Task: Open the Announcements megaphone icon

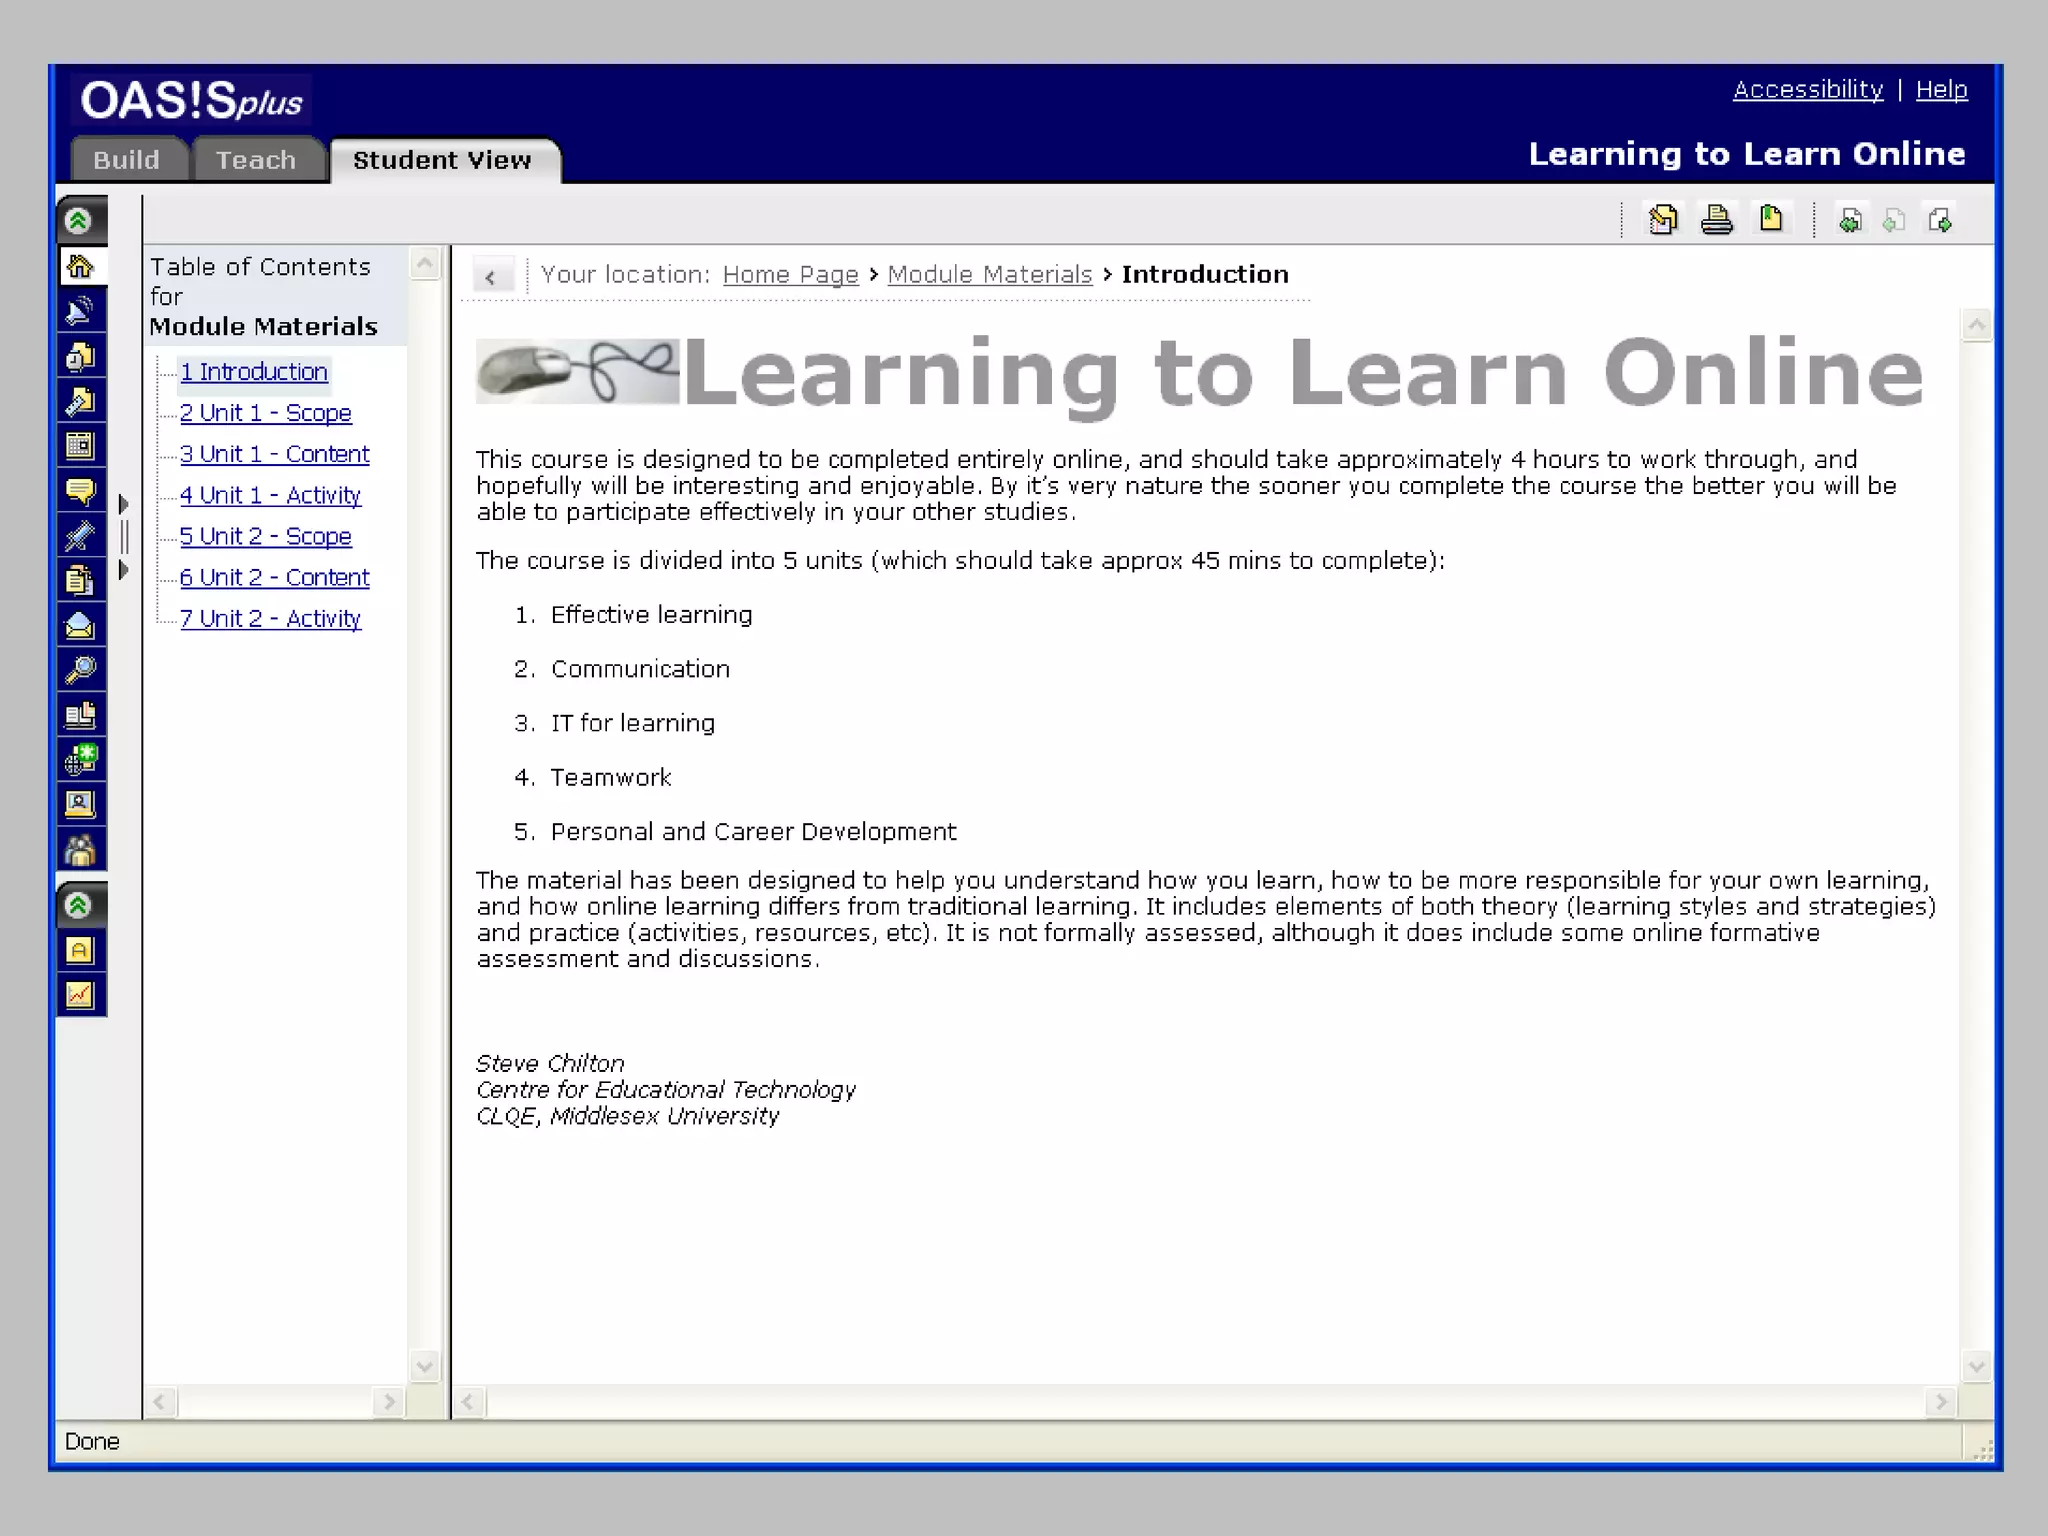Action: [80, 311]
